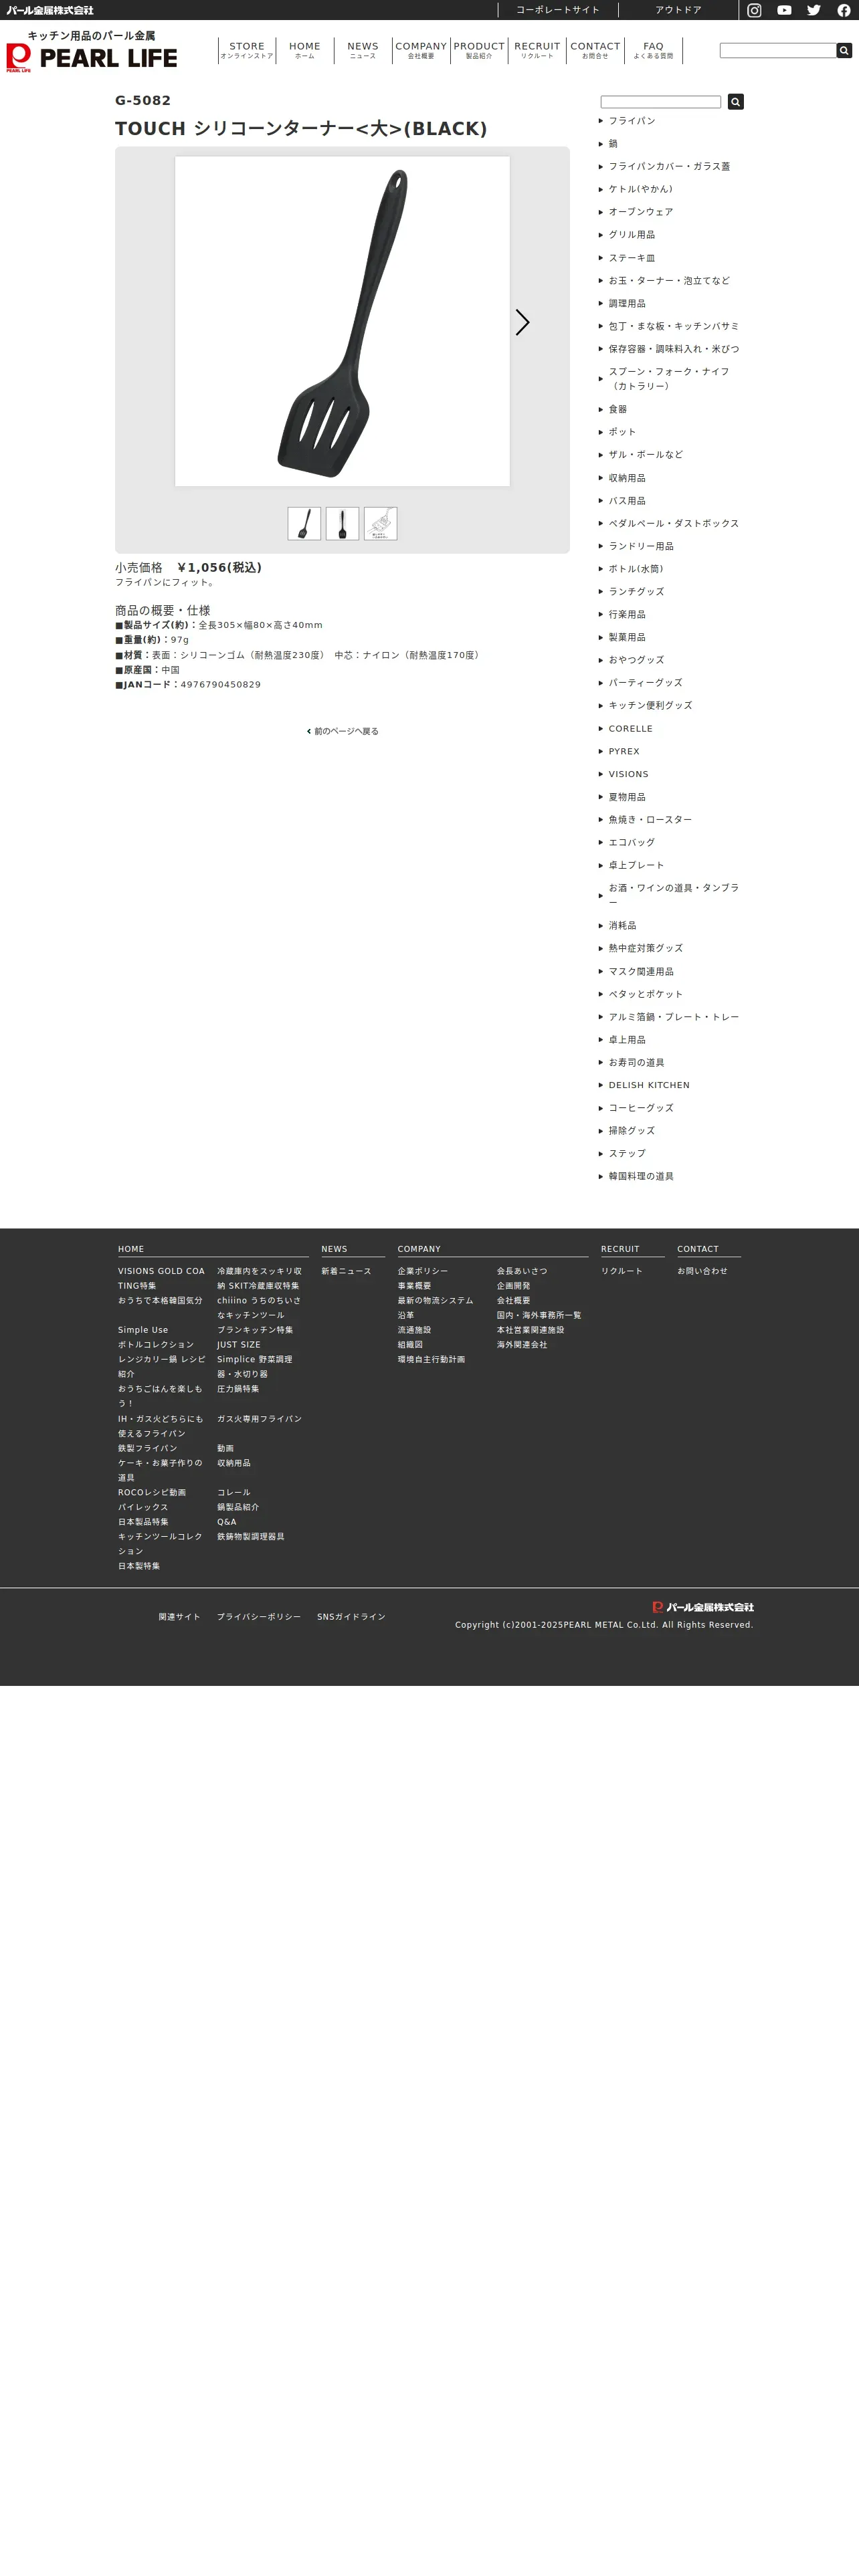Open footer 会長あいさつ link

point(522,1271)
